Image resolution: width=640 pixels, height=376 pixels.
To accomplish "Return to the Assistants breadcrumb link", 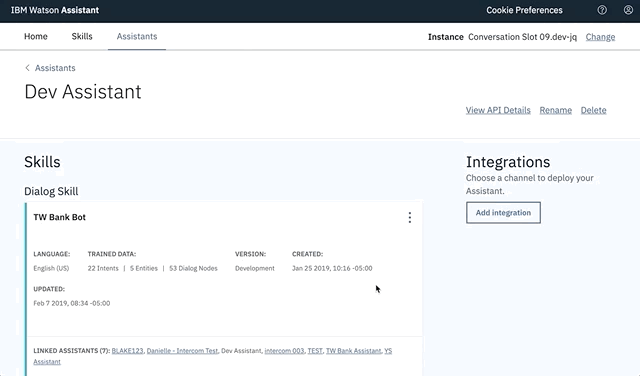I will coord(55,68).
